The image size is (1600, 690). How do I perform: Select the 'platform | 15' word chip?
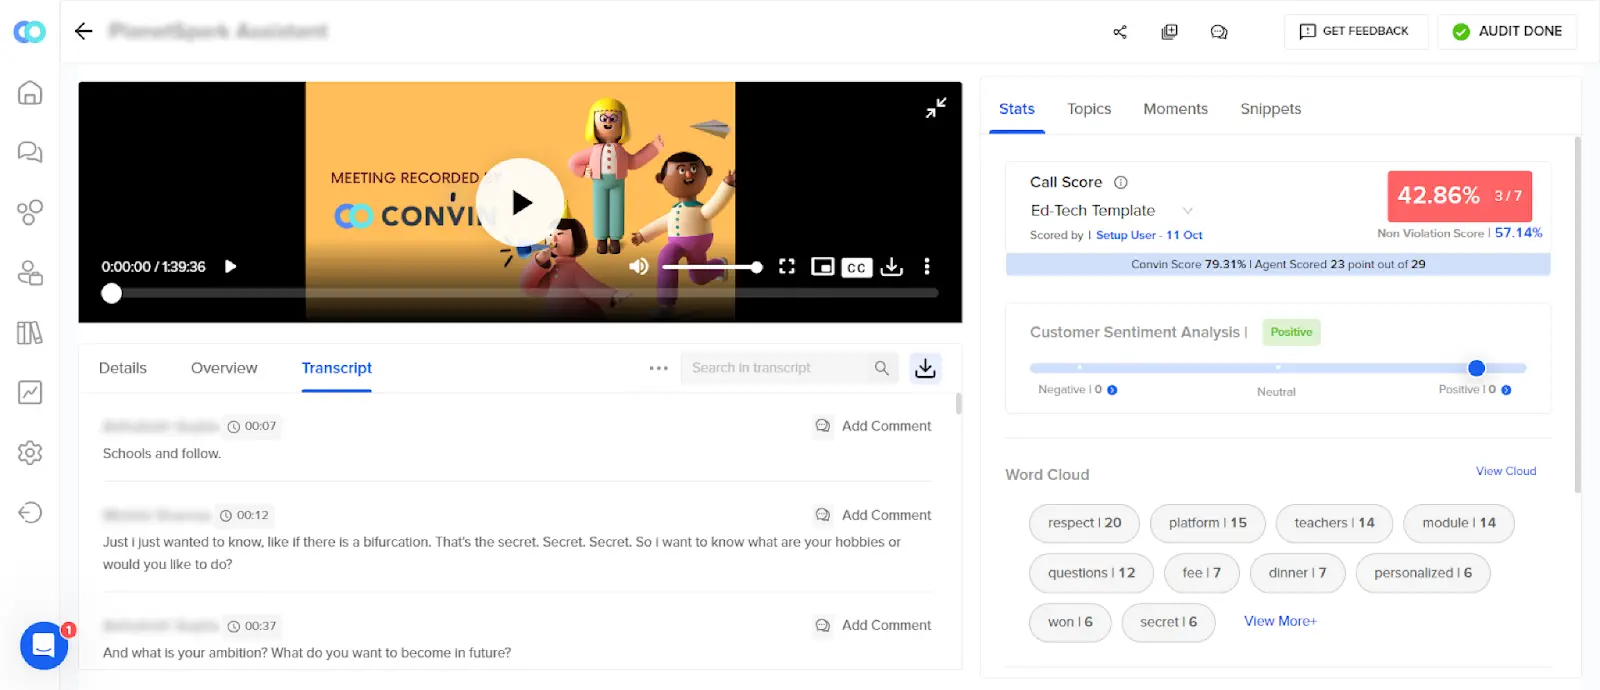tap(1208, 523)
